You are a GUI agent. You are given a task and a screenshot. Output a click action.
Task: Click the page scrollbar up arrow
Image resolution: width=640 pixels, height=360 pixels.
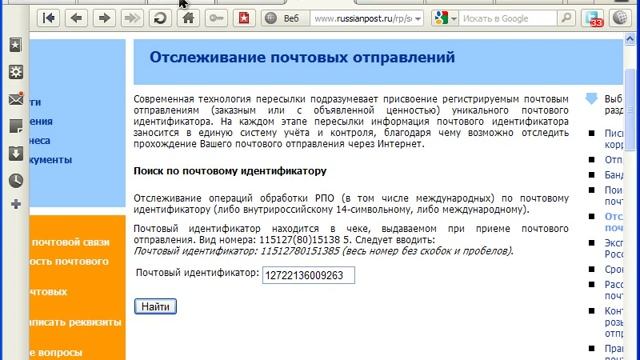click(629, 39)
